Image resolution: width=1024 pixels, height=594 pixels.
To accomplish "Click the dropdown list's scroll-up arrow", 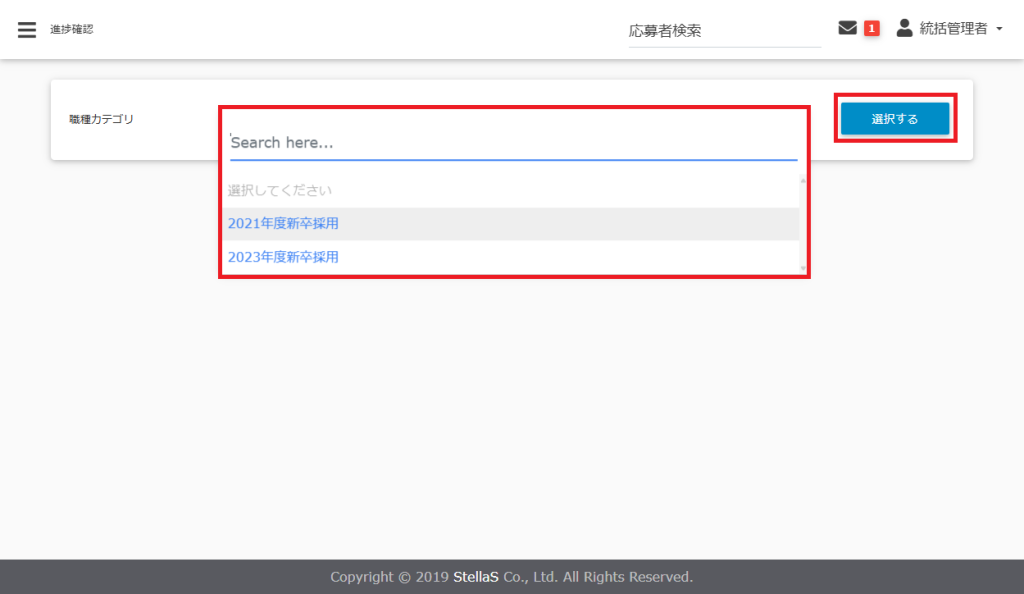I will point(803,181).
